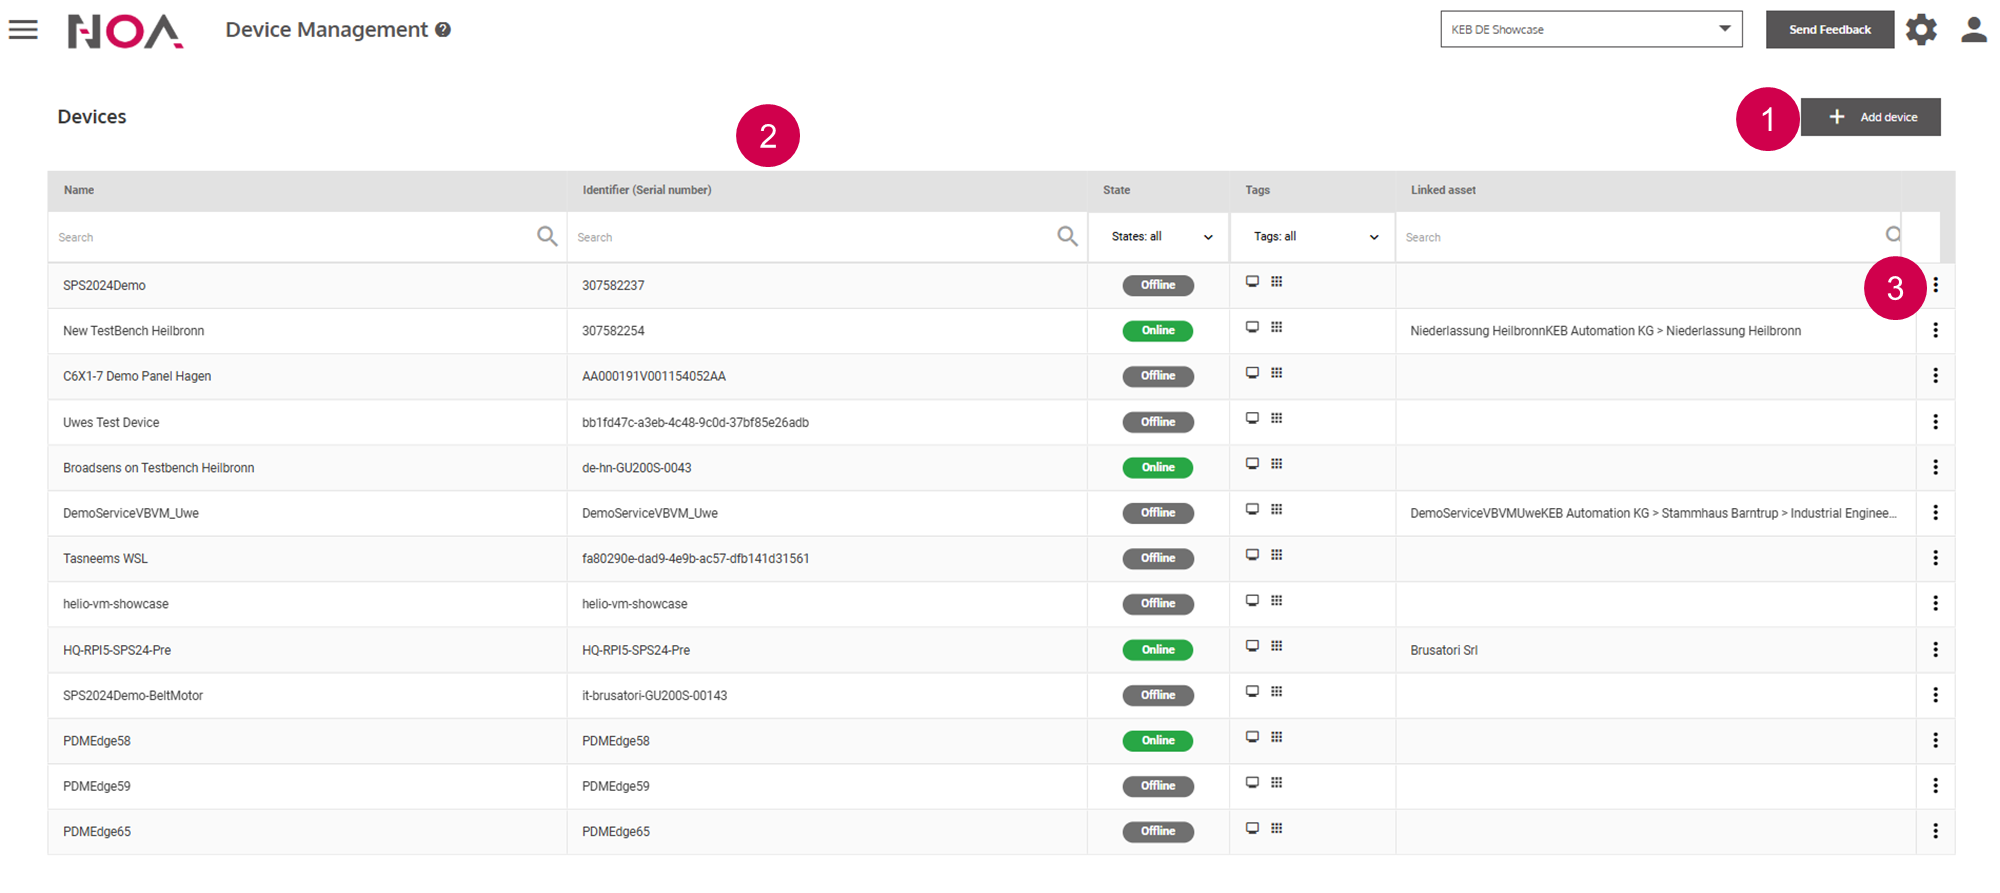Viewport: 2000px width, 893px height.
Task: Click monitor tag icon for SPS2024Demo row
Action: [1252, 282]
